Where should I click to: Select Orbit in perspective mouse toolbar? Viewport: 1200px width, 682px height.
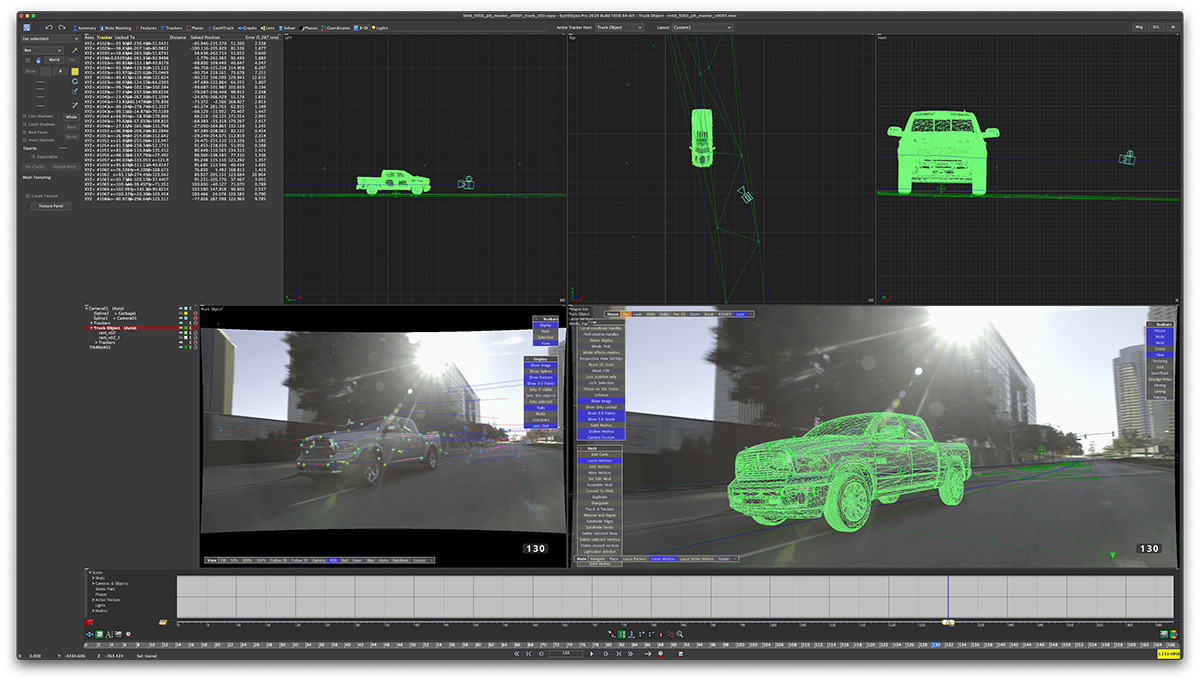coord(650,314)
